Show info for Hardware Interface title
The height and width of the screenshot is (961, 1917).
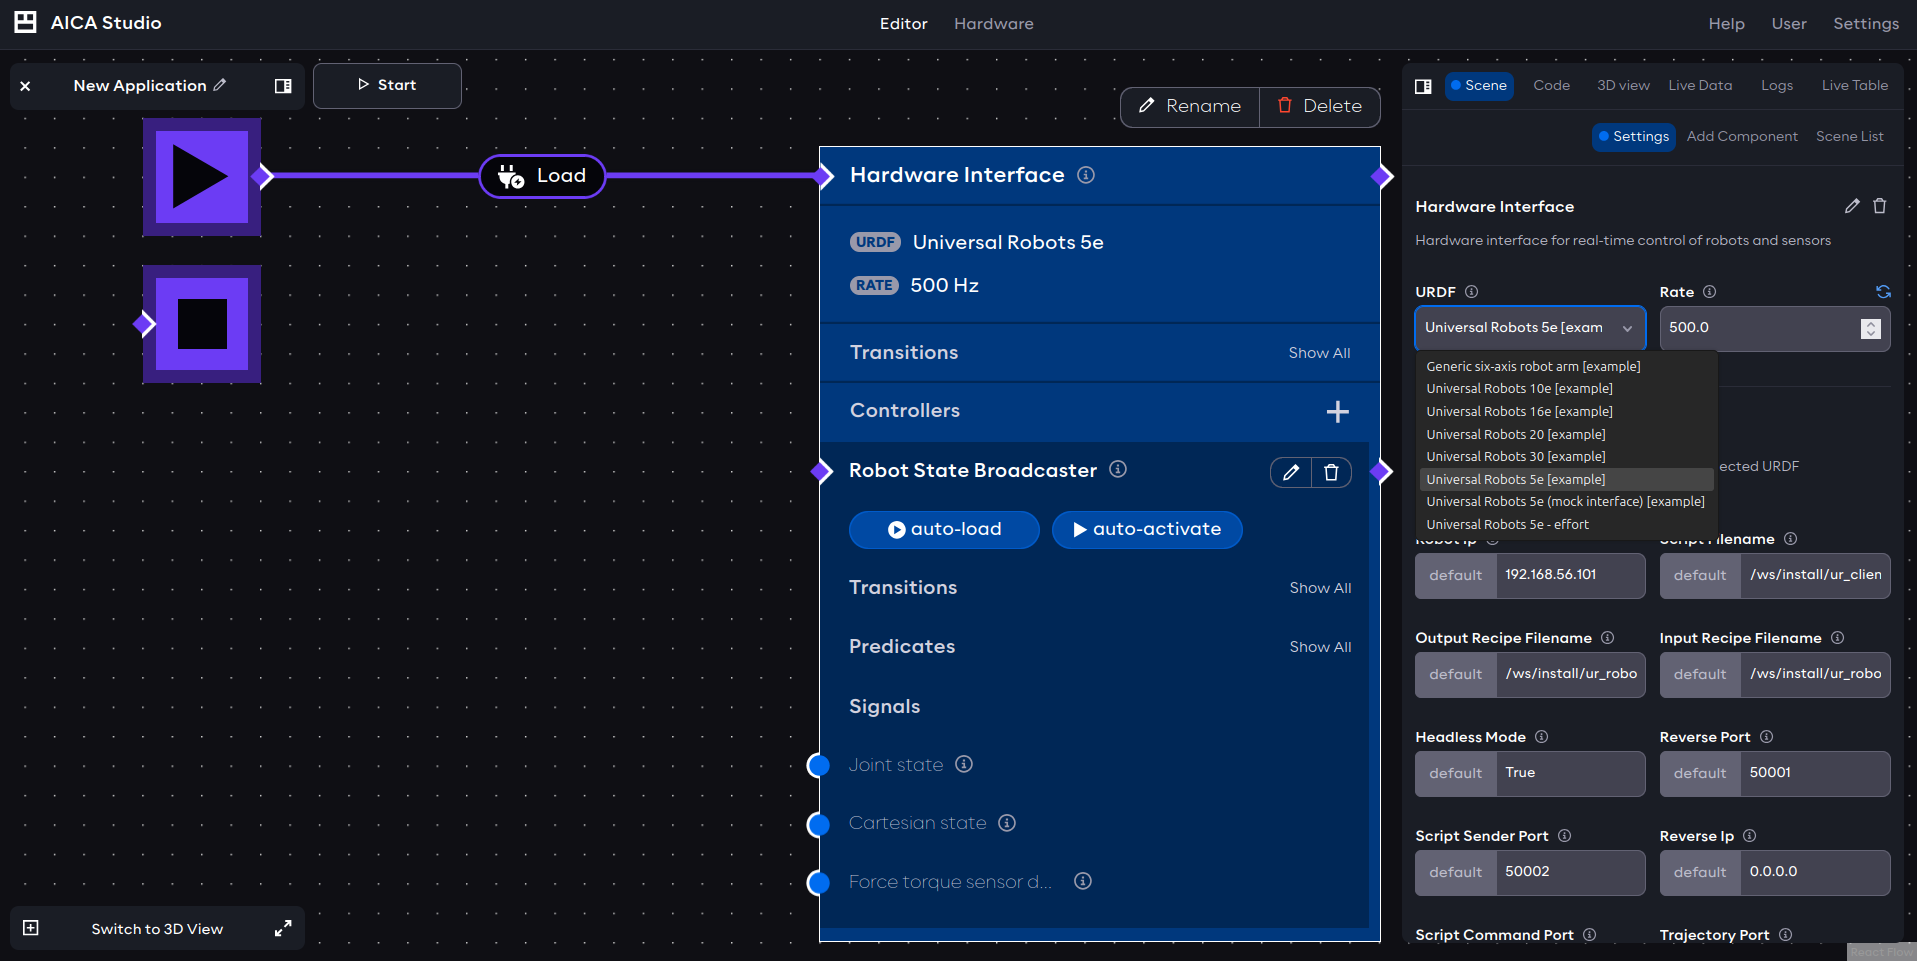(1086, 175)
